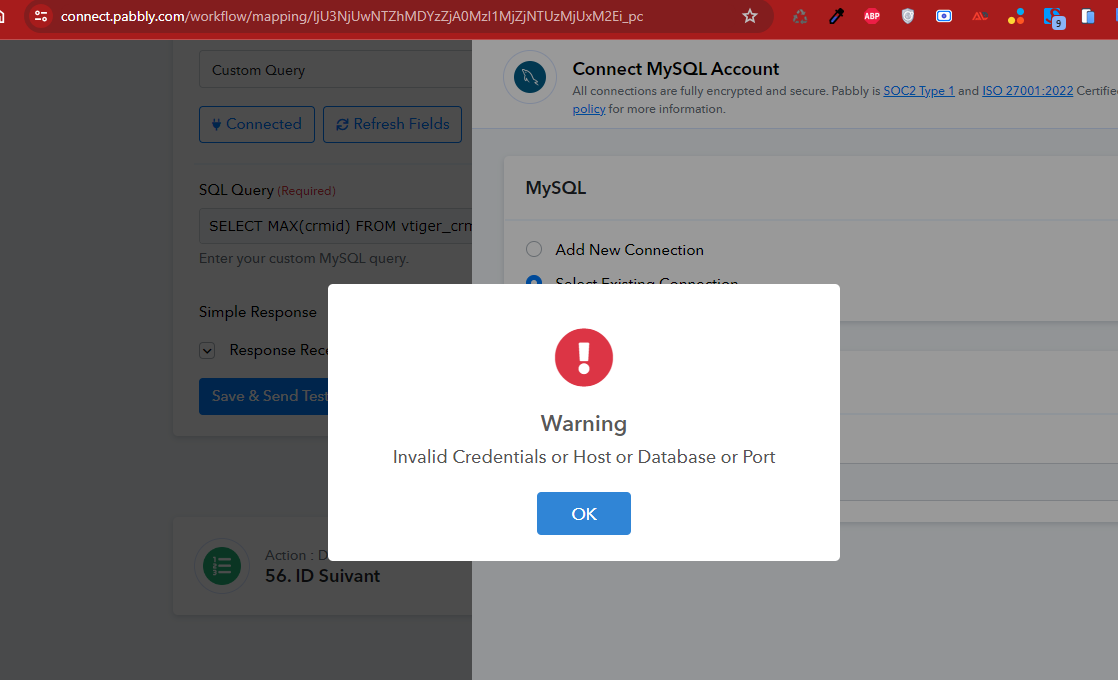Open the SOC2 Type 1 link
The width and height of the screenshot is (1118, 680).
[918, 91]
